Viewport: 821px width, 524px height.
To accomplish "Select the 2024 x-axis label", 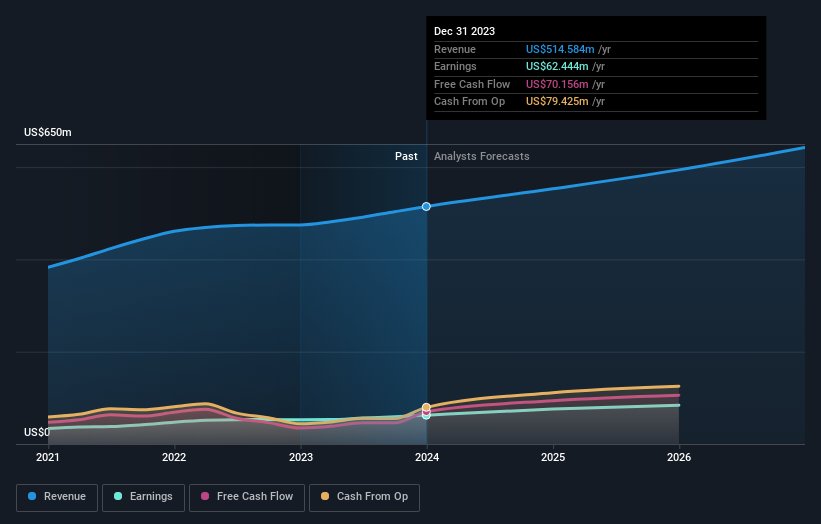I will [x=427, y=457].
